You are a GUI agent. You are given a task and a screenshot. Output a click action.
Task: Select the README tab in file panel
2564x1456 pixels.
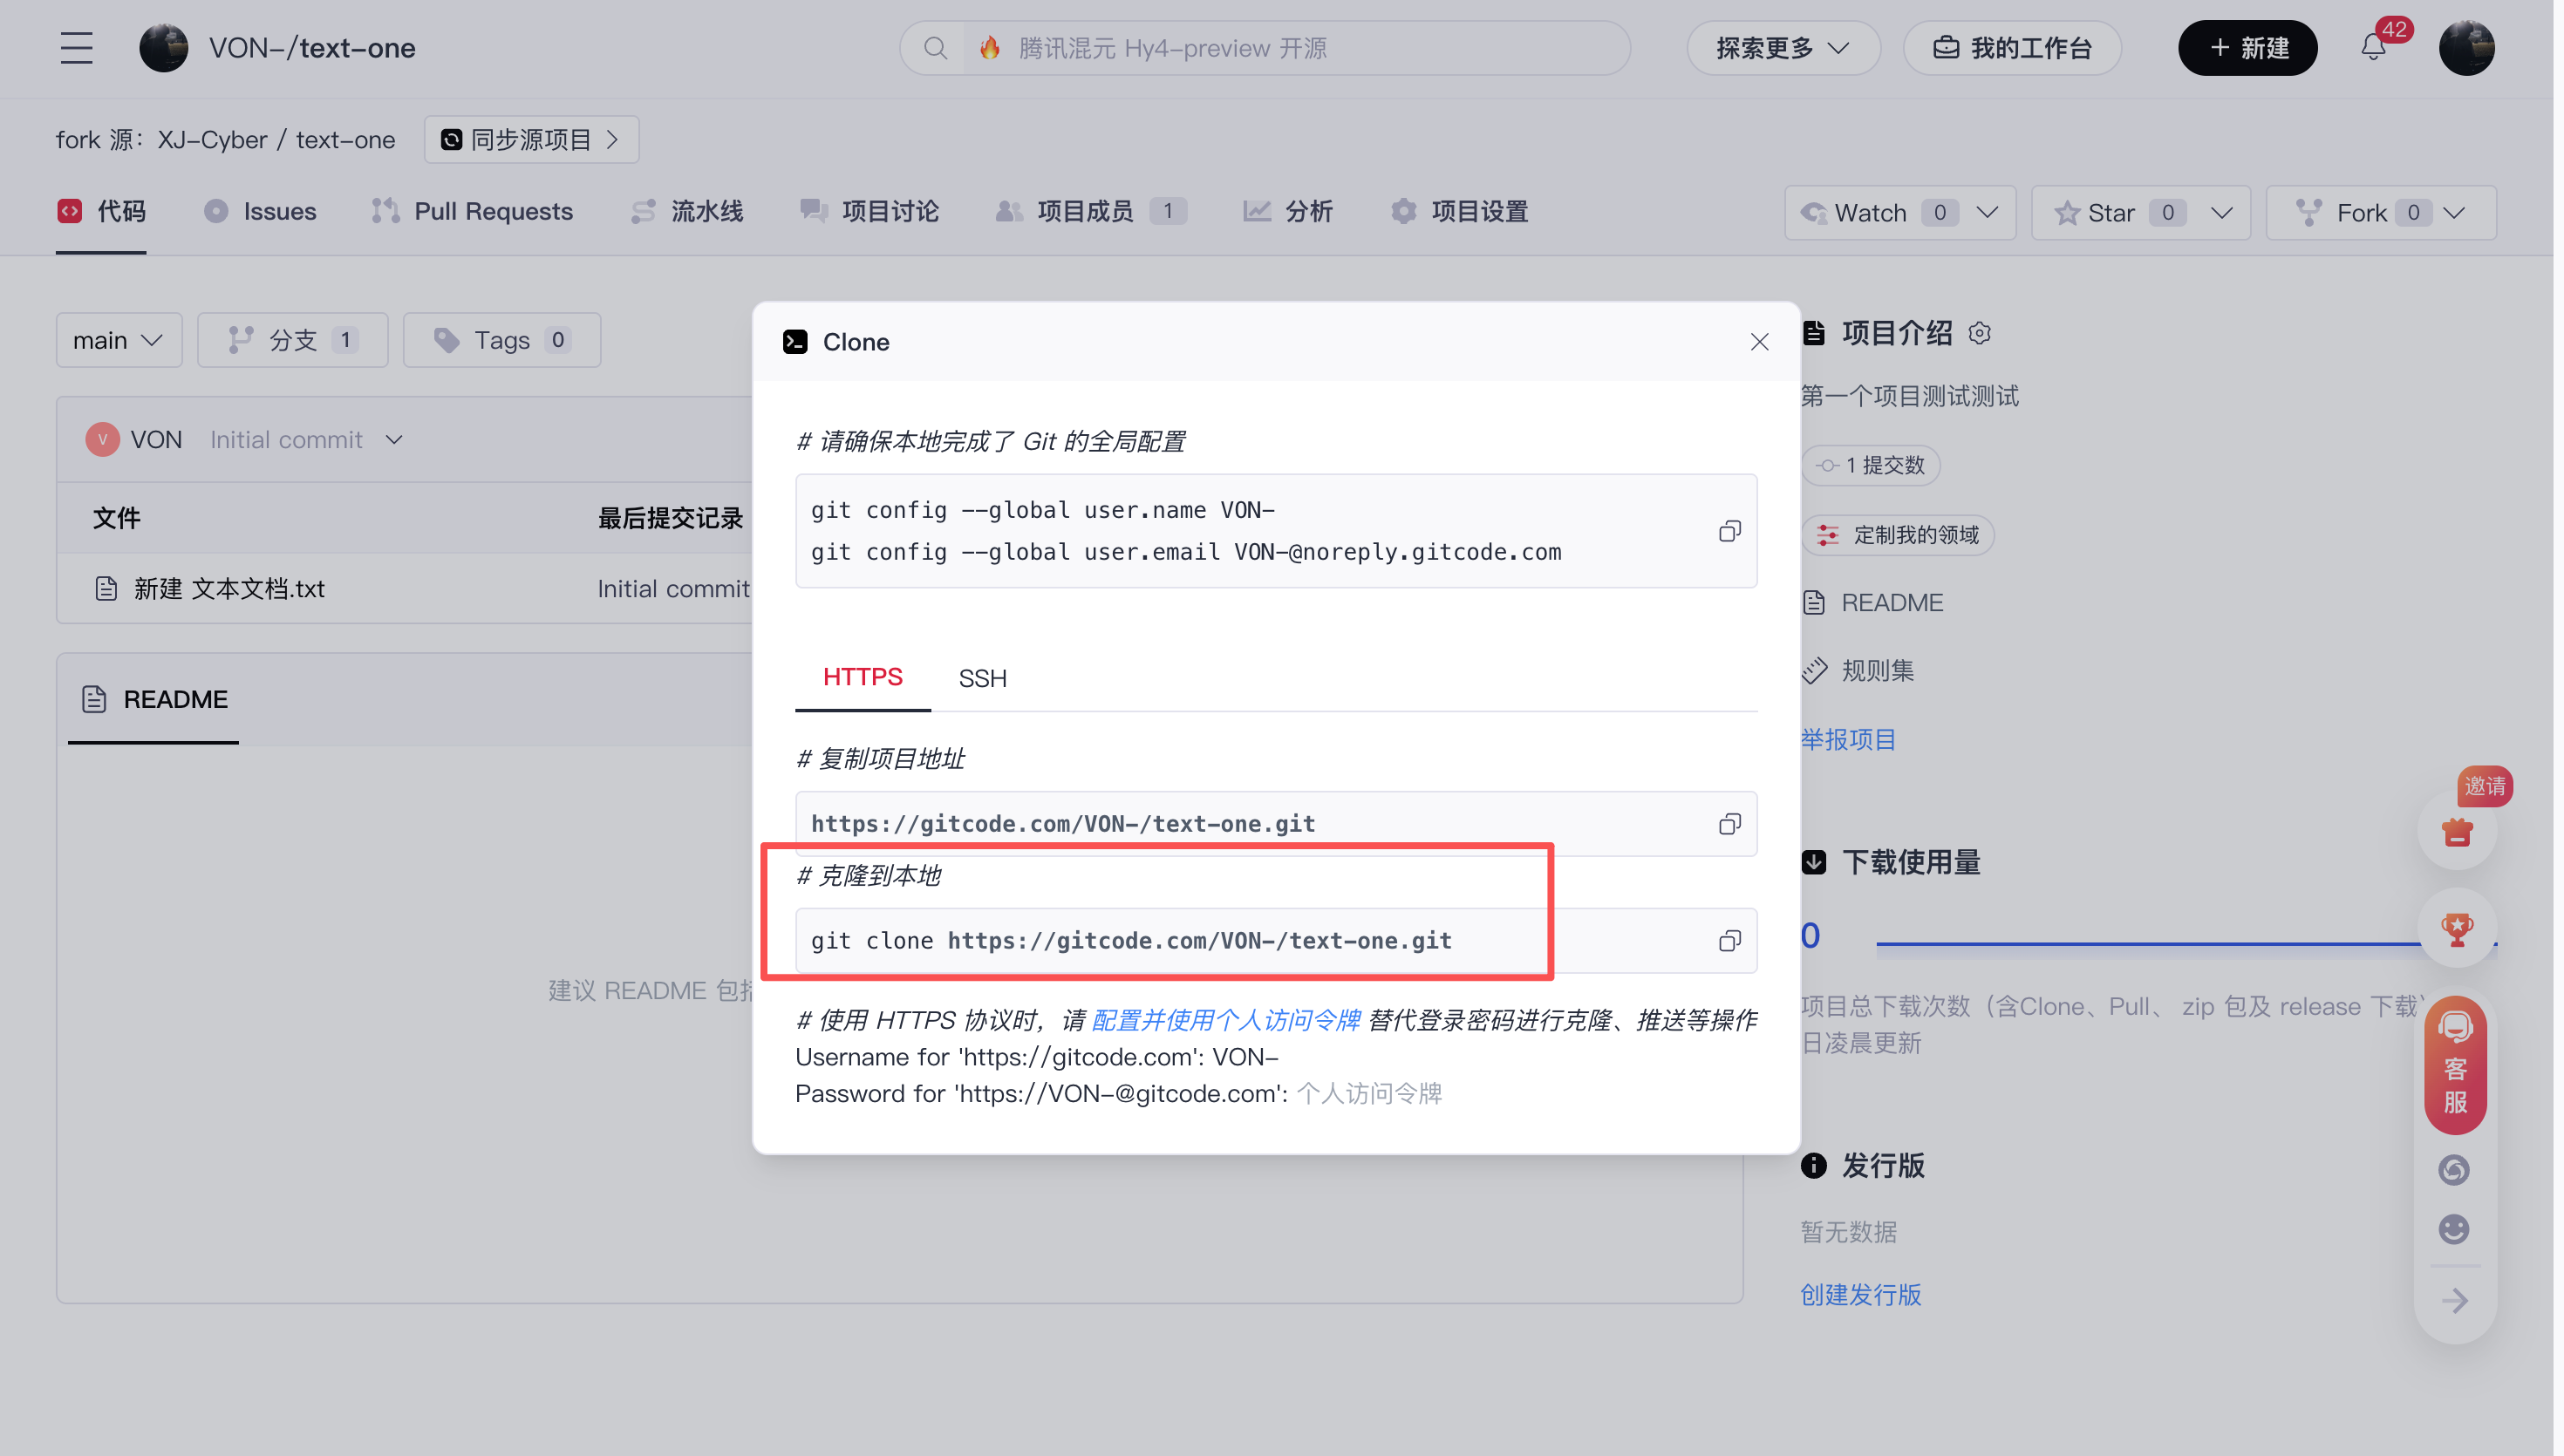[154, 700]
